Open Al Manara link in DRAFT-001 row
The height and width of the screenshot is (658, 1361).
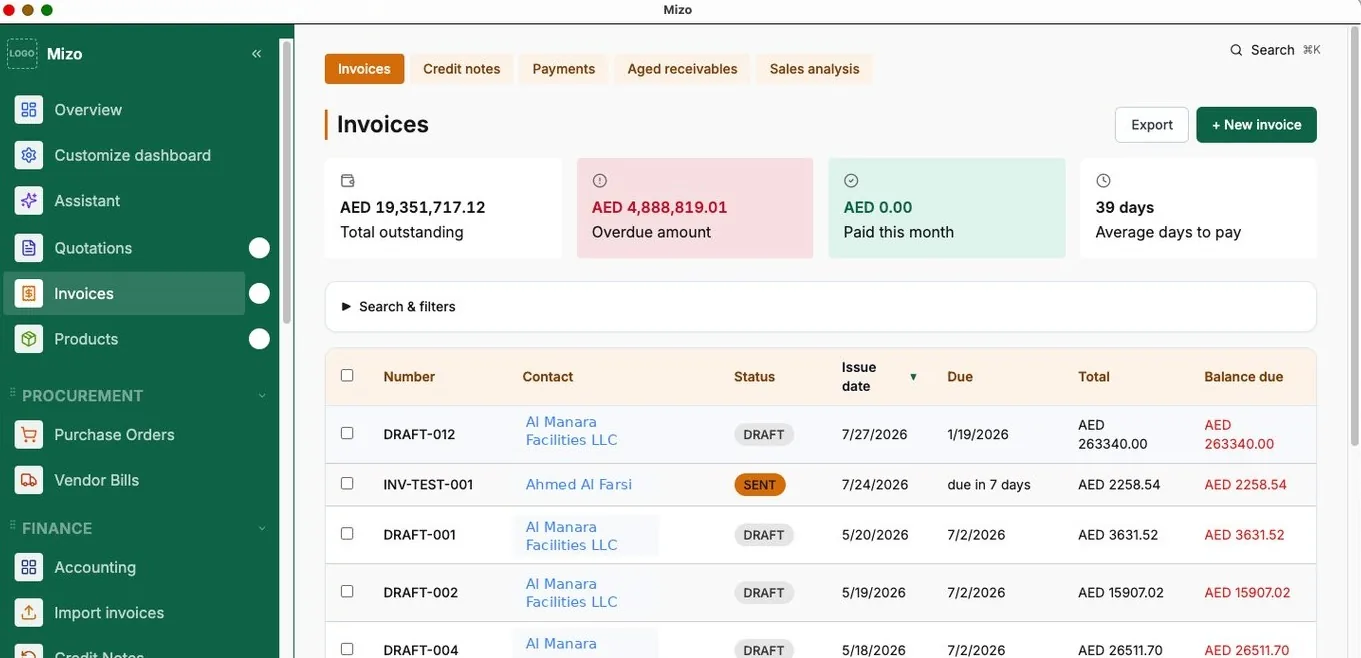click(571, 536)
